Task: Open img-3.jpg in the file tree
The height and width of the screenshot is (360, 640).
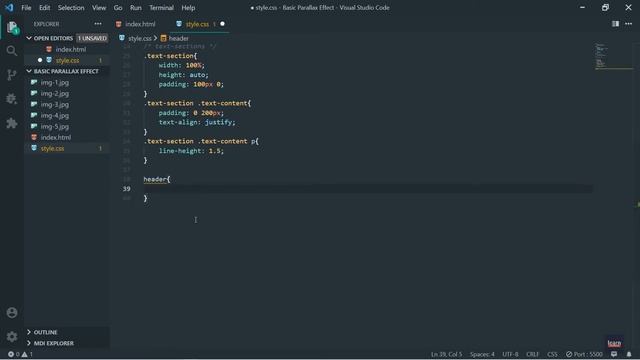Action: 55,104
